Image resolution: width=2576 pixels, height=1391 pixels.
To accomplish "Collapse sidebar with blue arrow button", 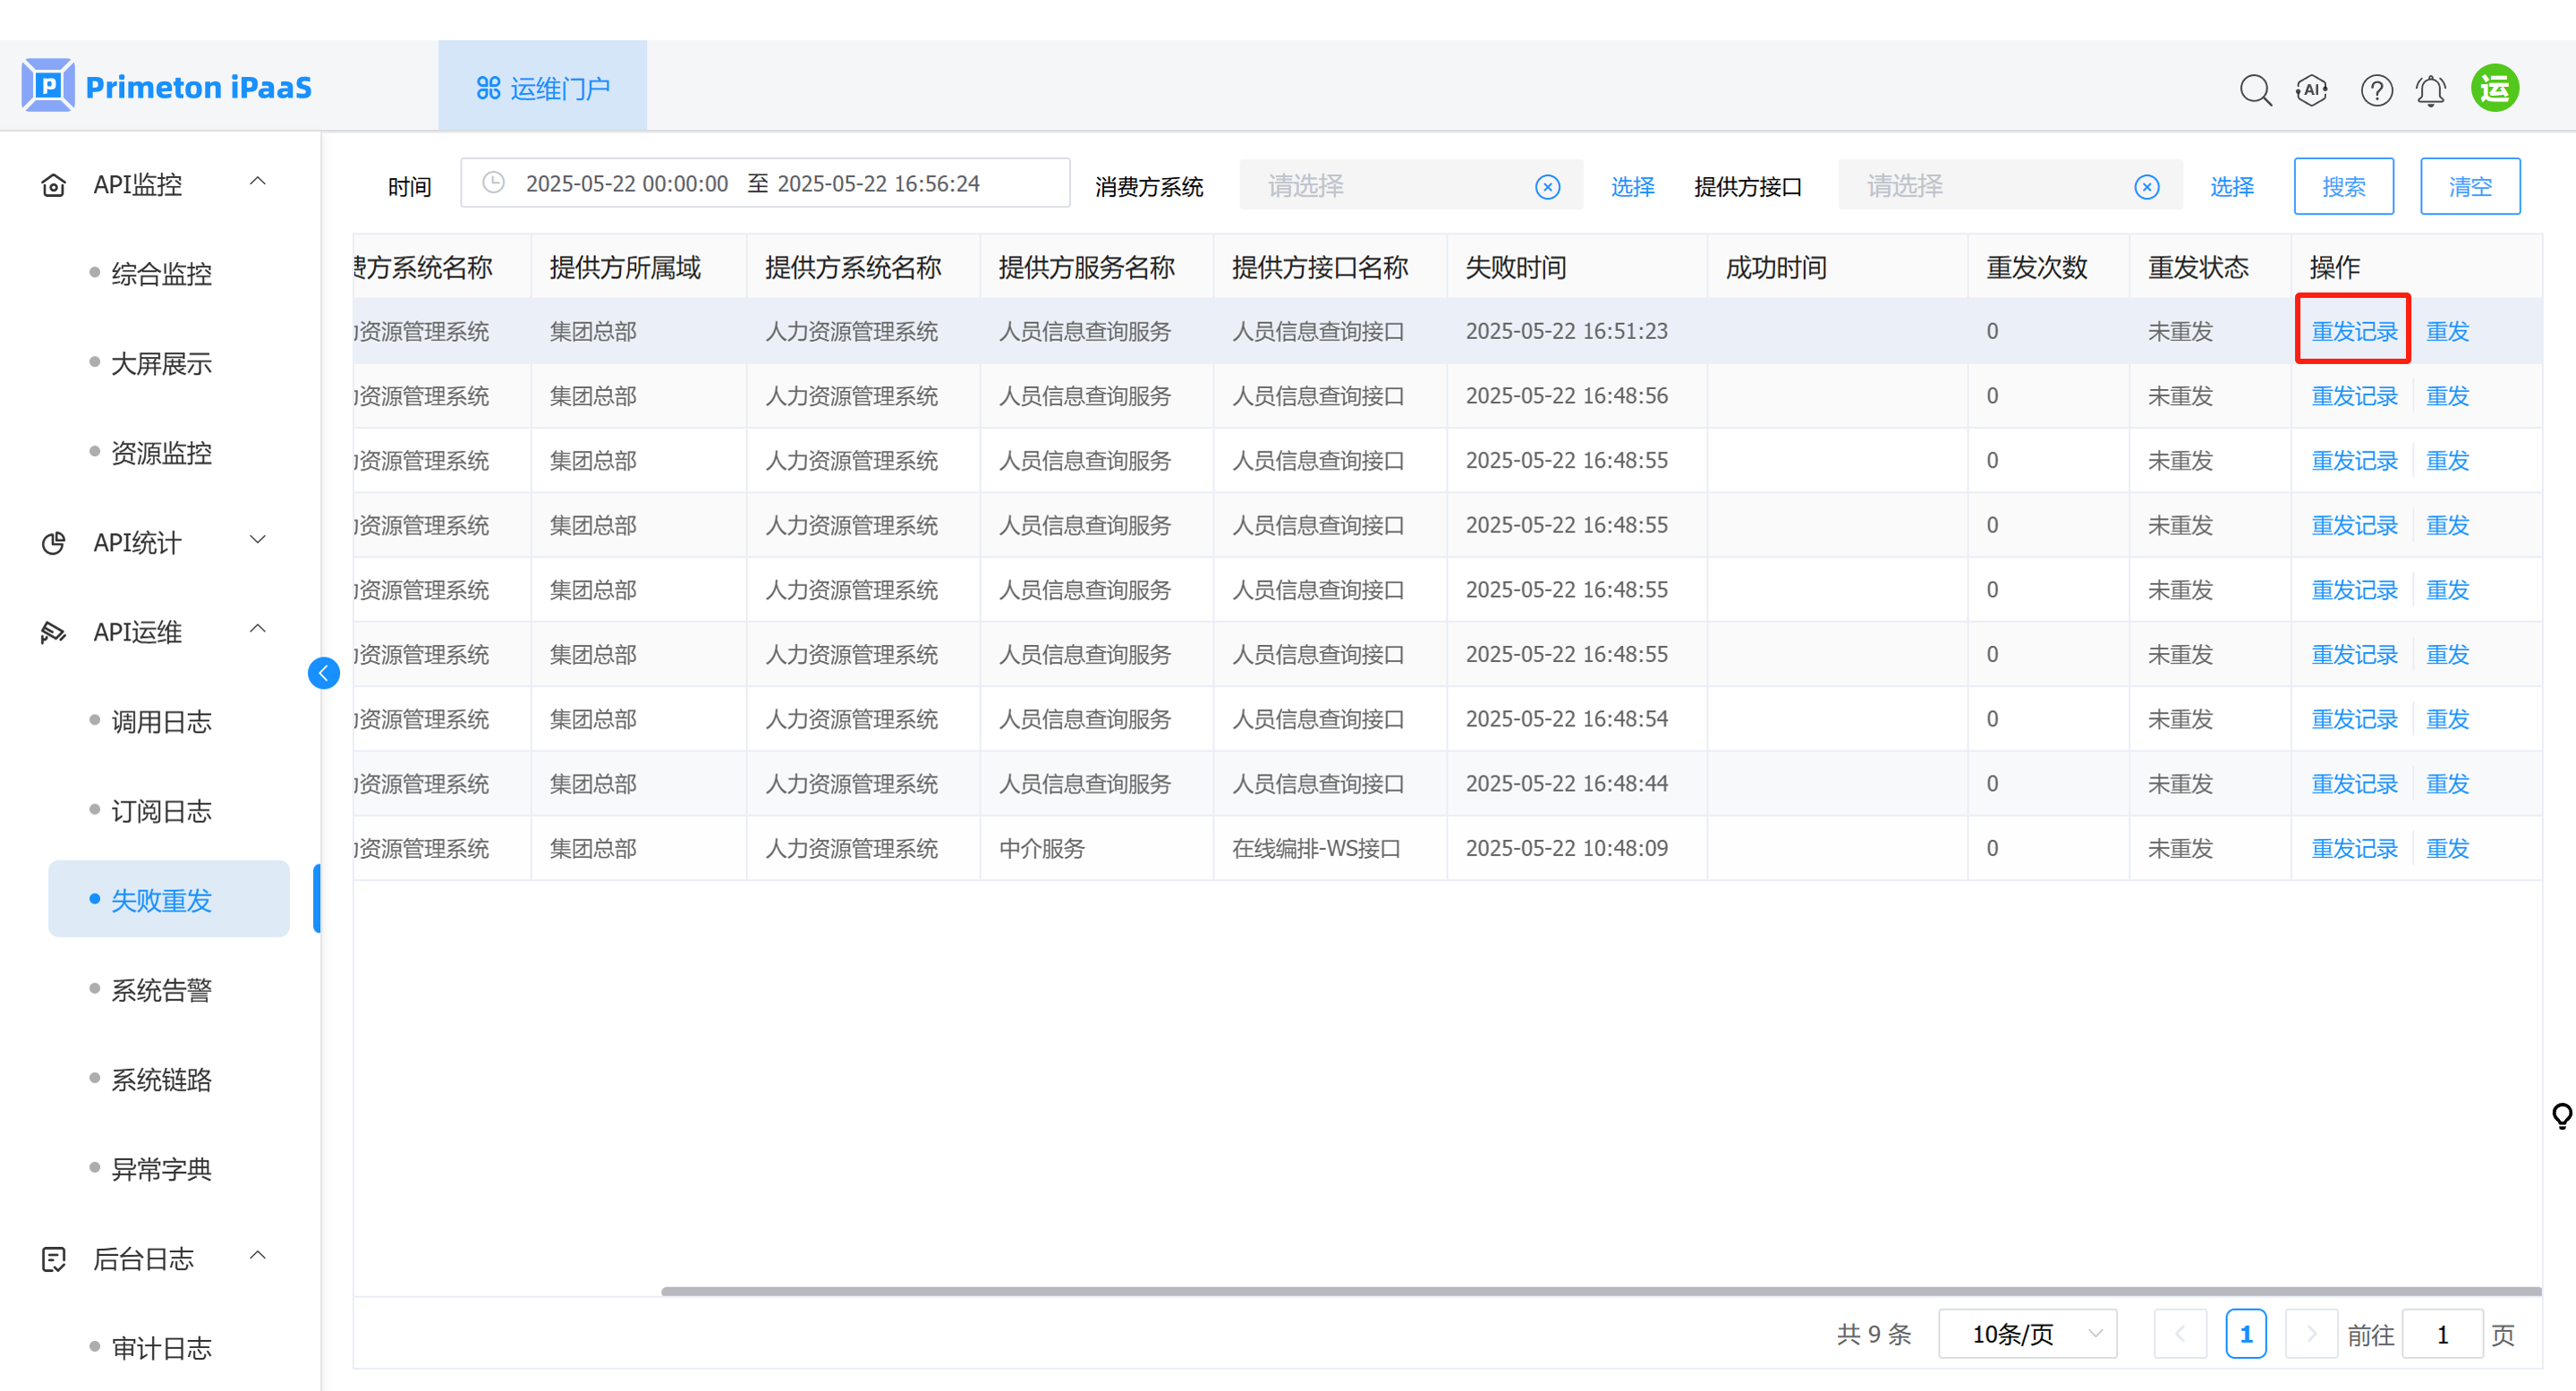I will [x=323, y=673].
